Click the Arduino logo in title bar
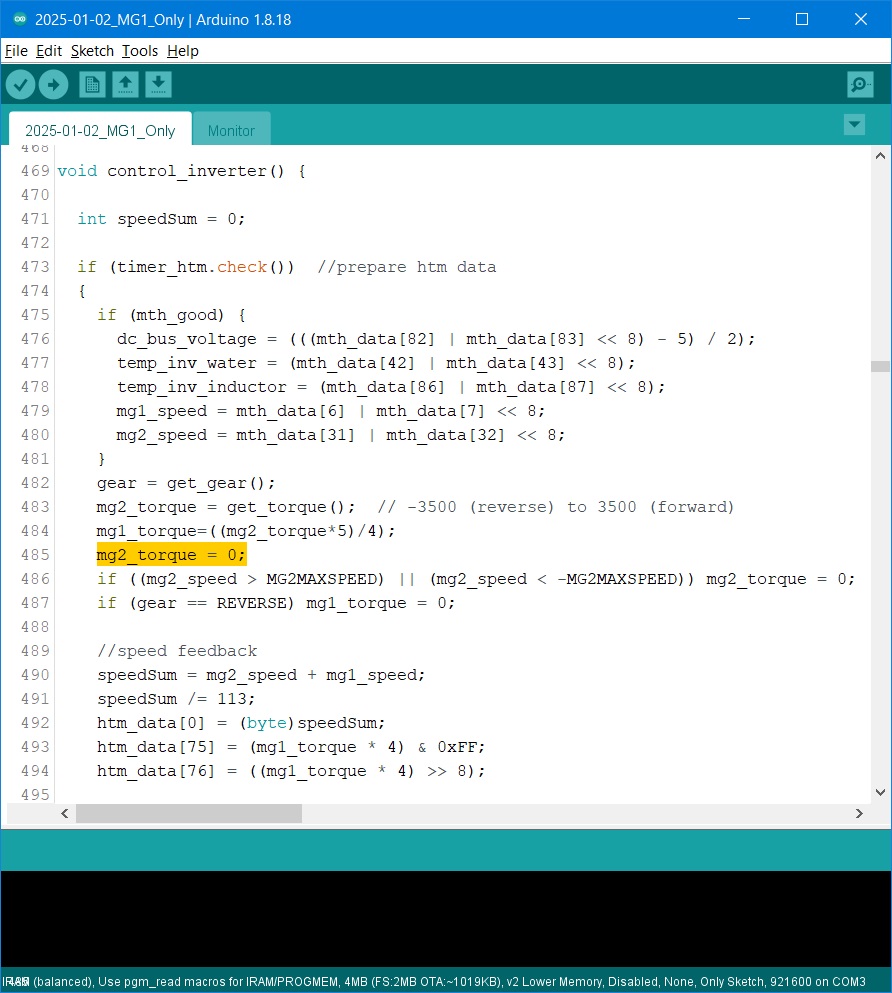The width and height of the screenshot is (892, 993). point(19,19)
